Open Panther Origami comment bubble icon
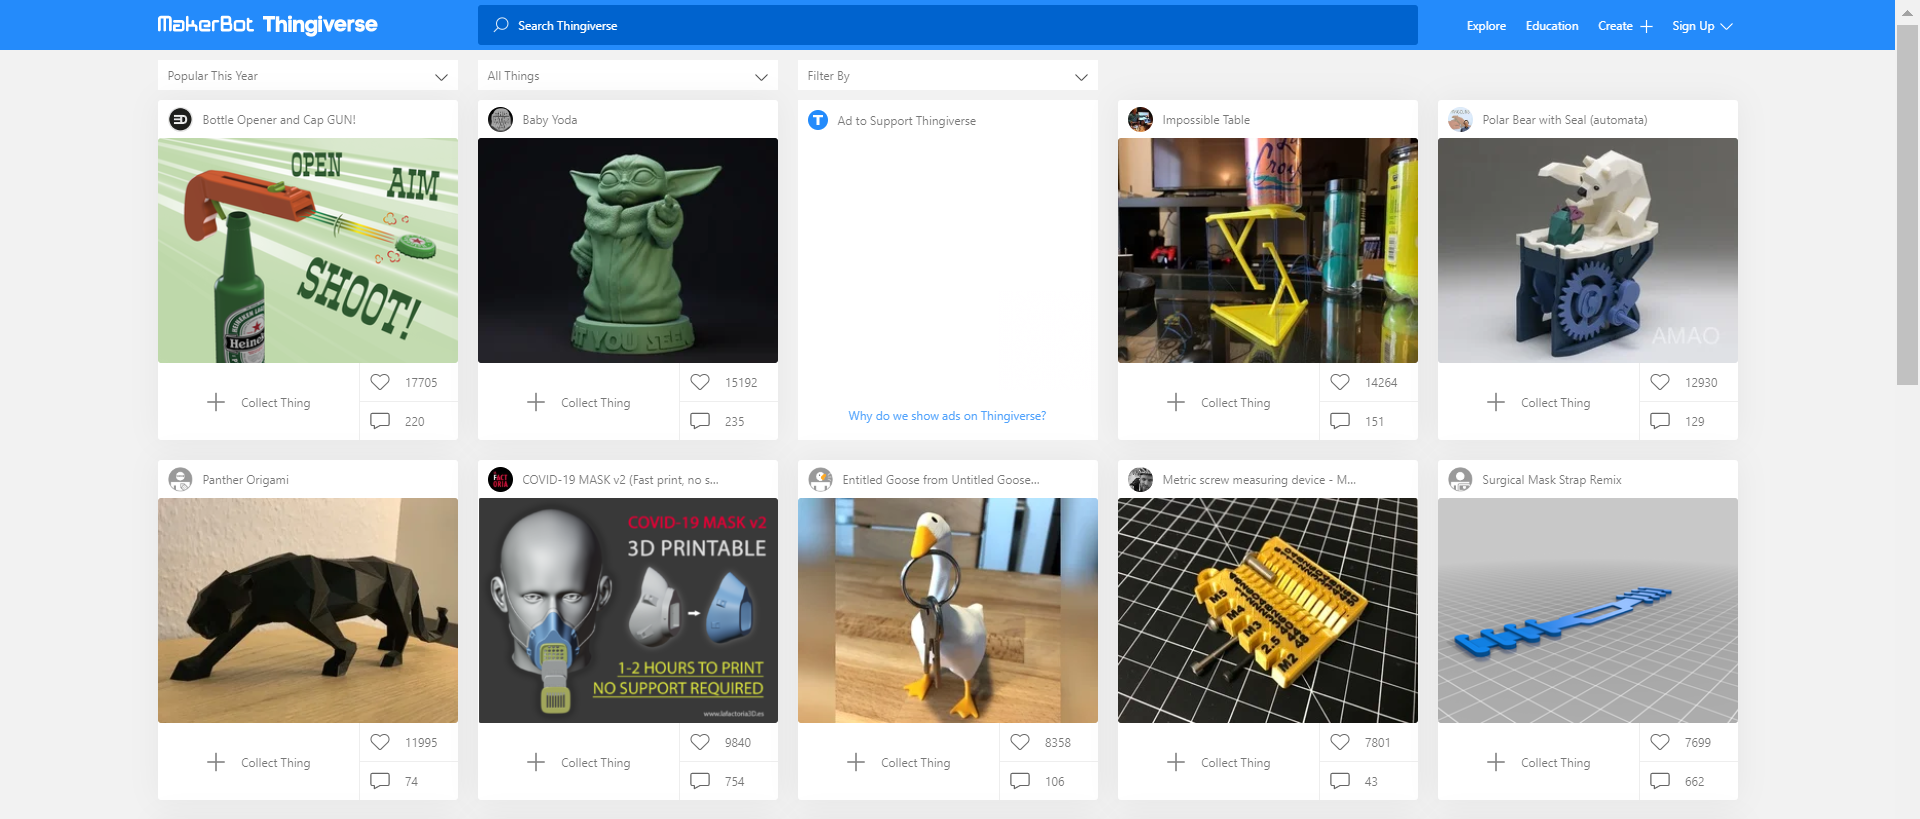The height and width of the screenshot is (819, 1920). [x=380, y=781]
